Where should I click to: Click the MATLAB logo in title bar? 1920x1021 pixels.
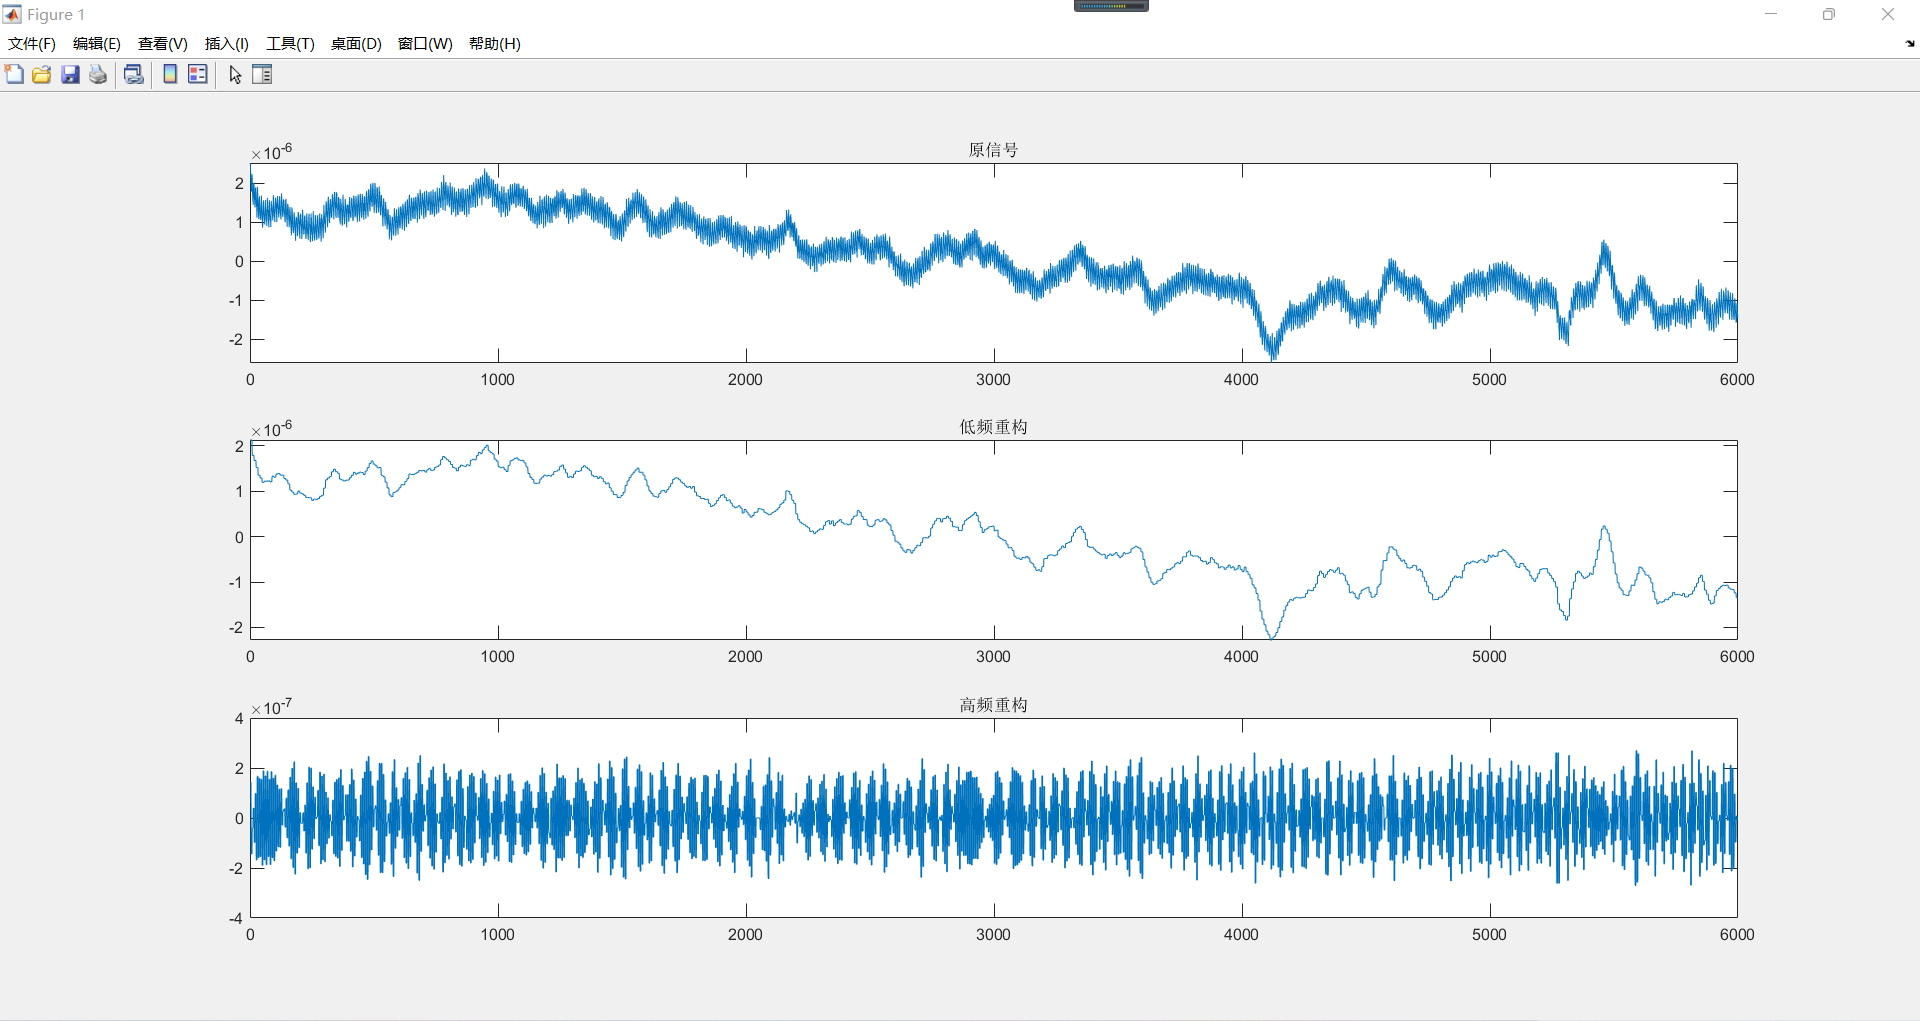point(12,14)
